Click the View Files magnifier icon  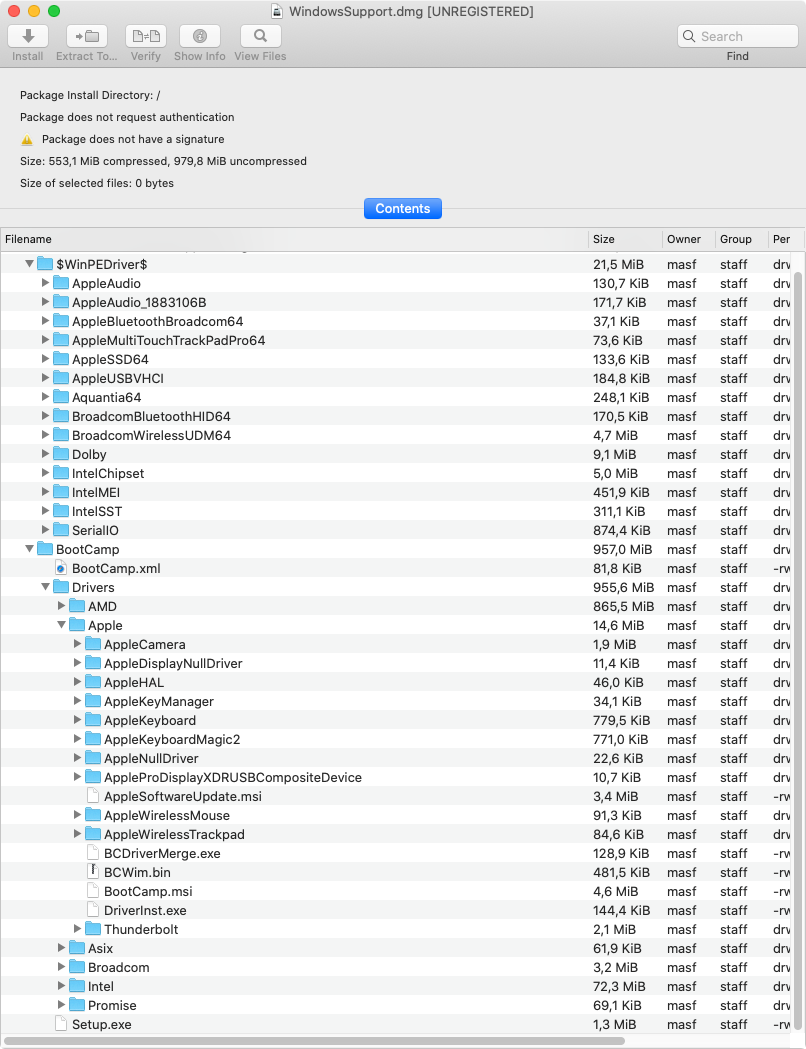260,36
